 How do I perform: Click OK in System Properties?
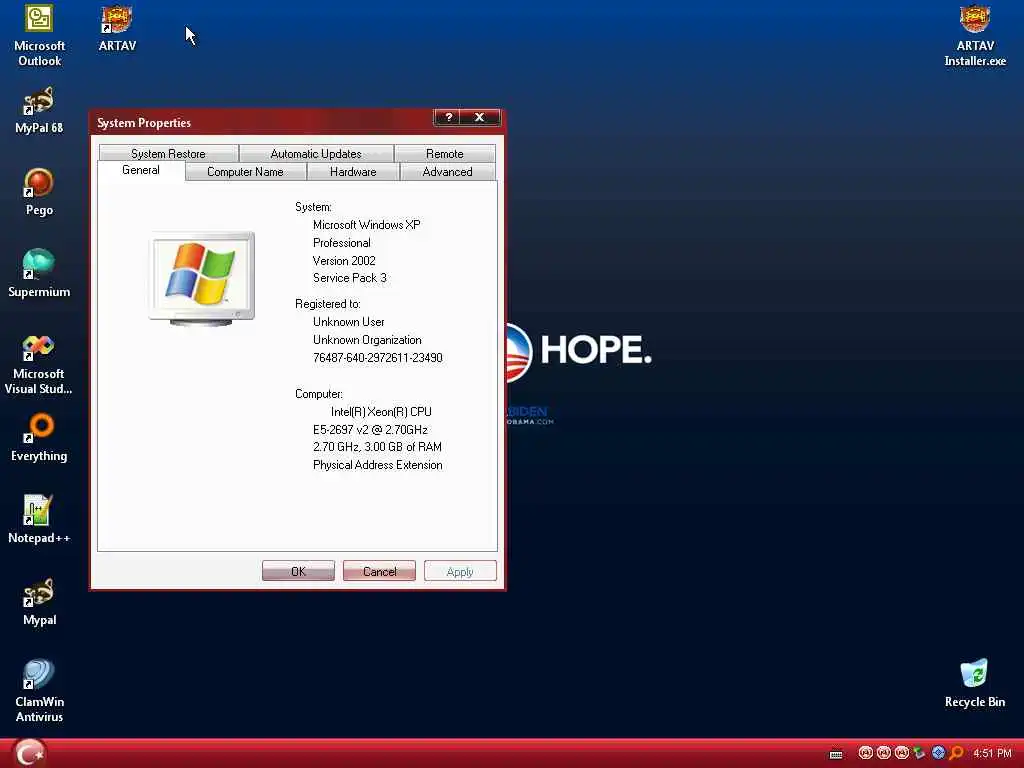pyautogui.click(x=298, y=571)
